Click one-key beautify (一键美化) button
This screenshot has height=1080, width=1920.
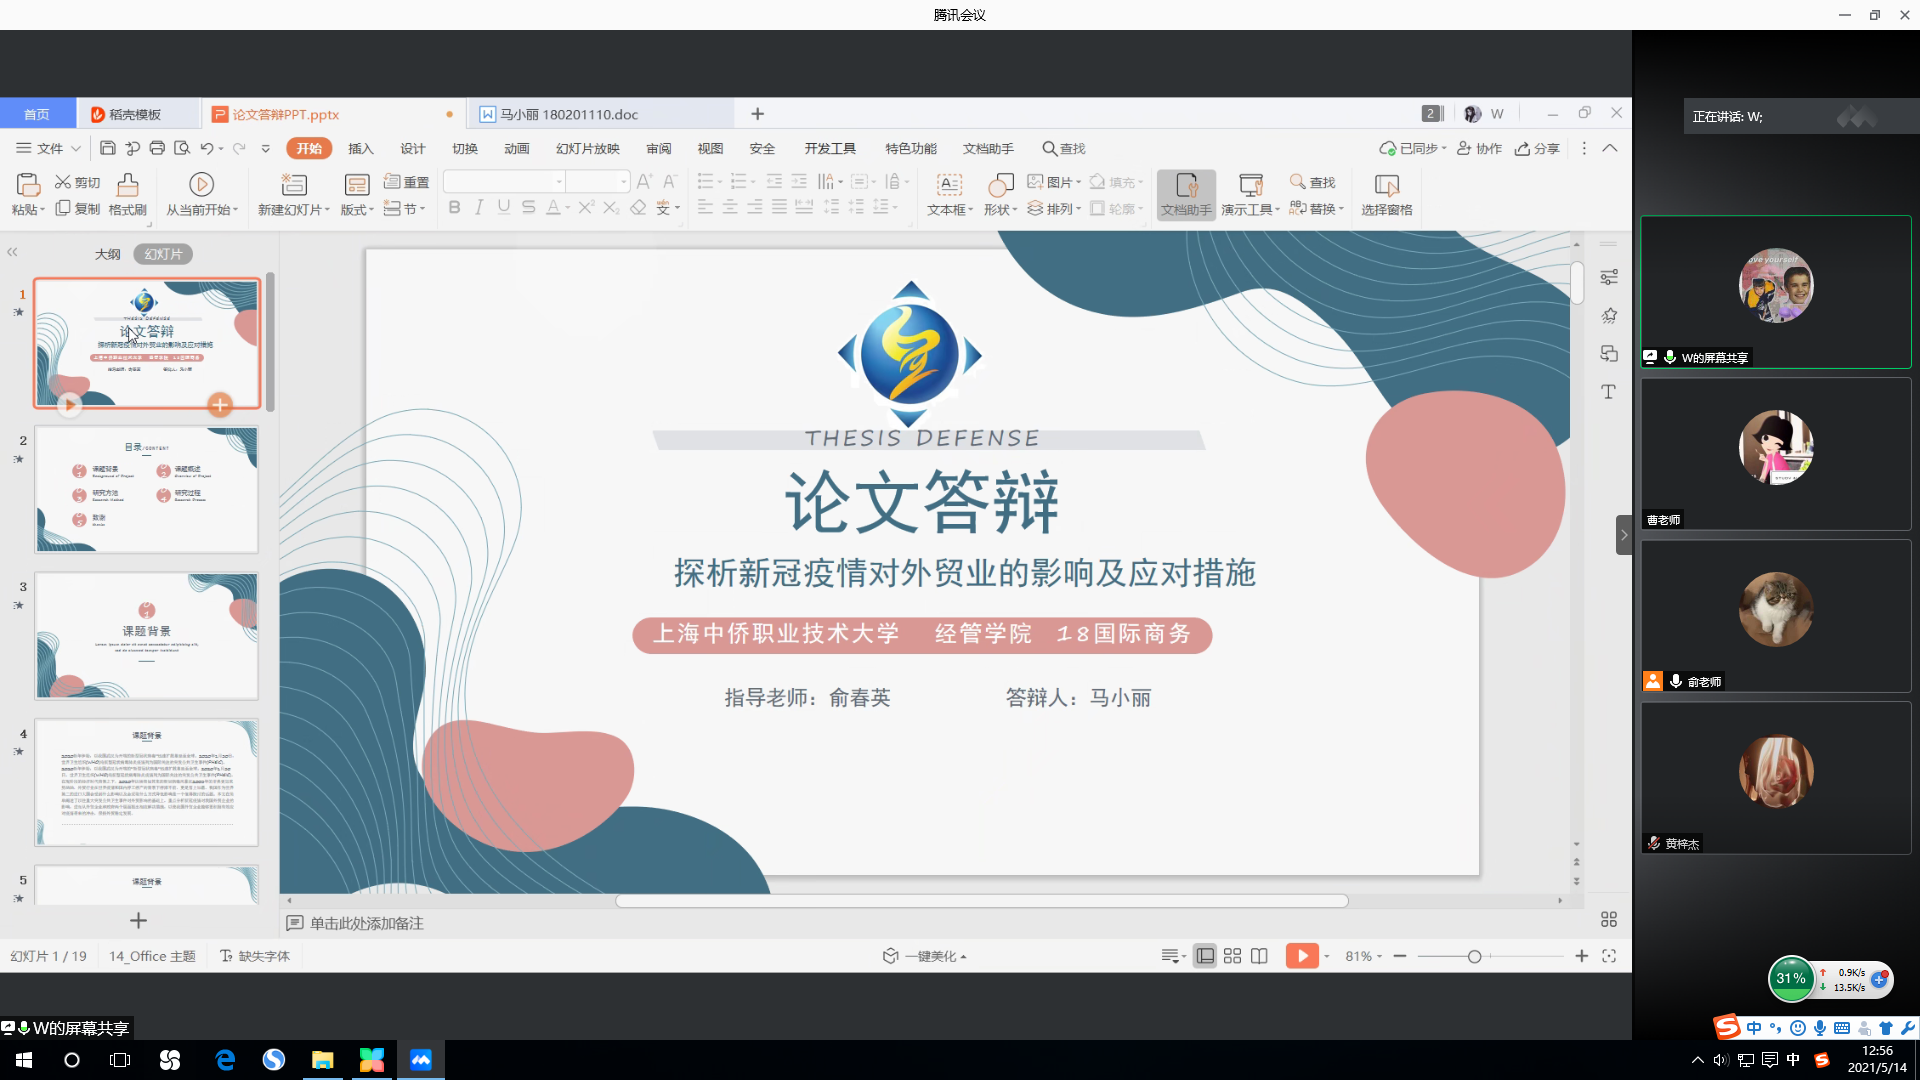pos(926,956)
